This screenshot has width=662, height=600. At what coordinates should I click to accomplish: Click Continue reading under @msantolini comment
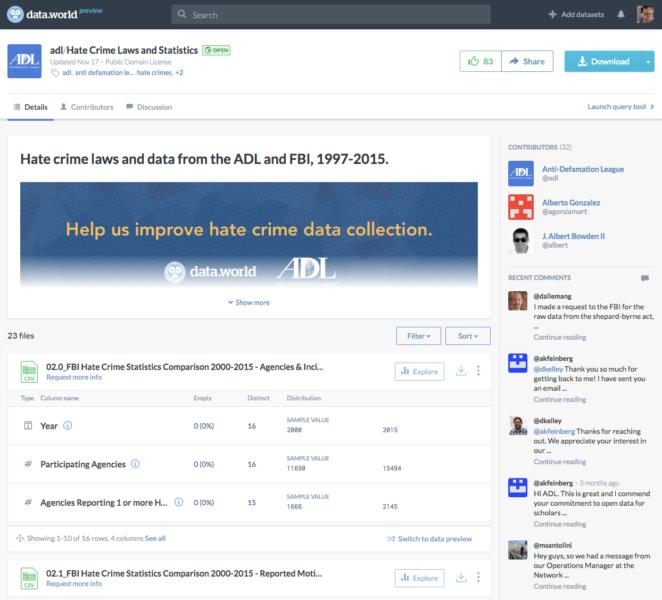click(x=560, y=586)
